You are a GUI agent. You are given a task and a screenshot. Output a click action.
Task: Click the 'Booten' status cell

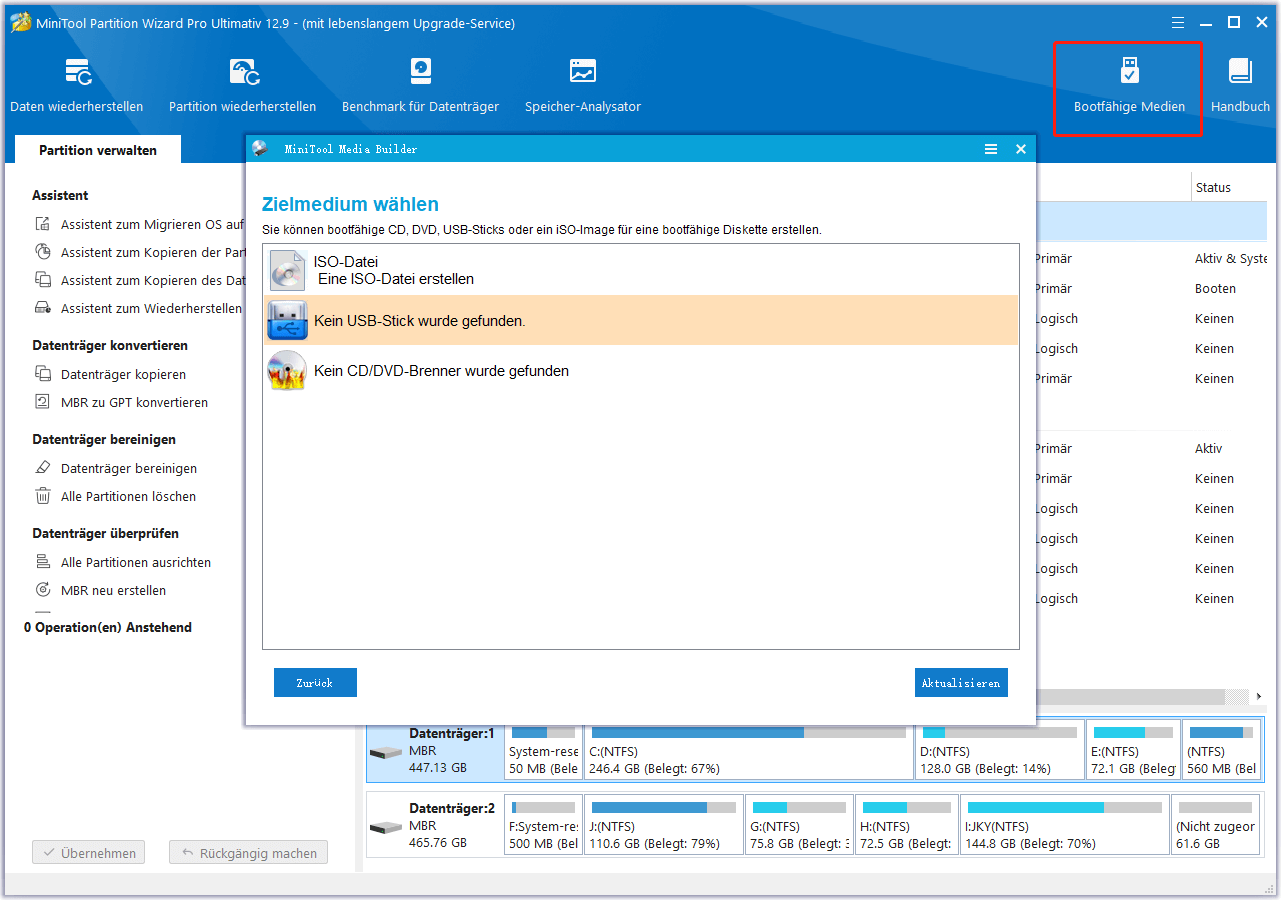[x=1215, y=288]
